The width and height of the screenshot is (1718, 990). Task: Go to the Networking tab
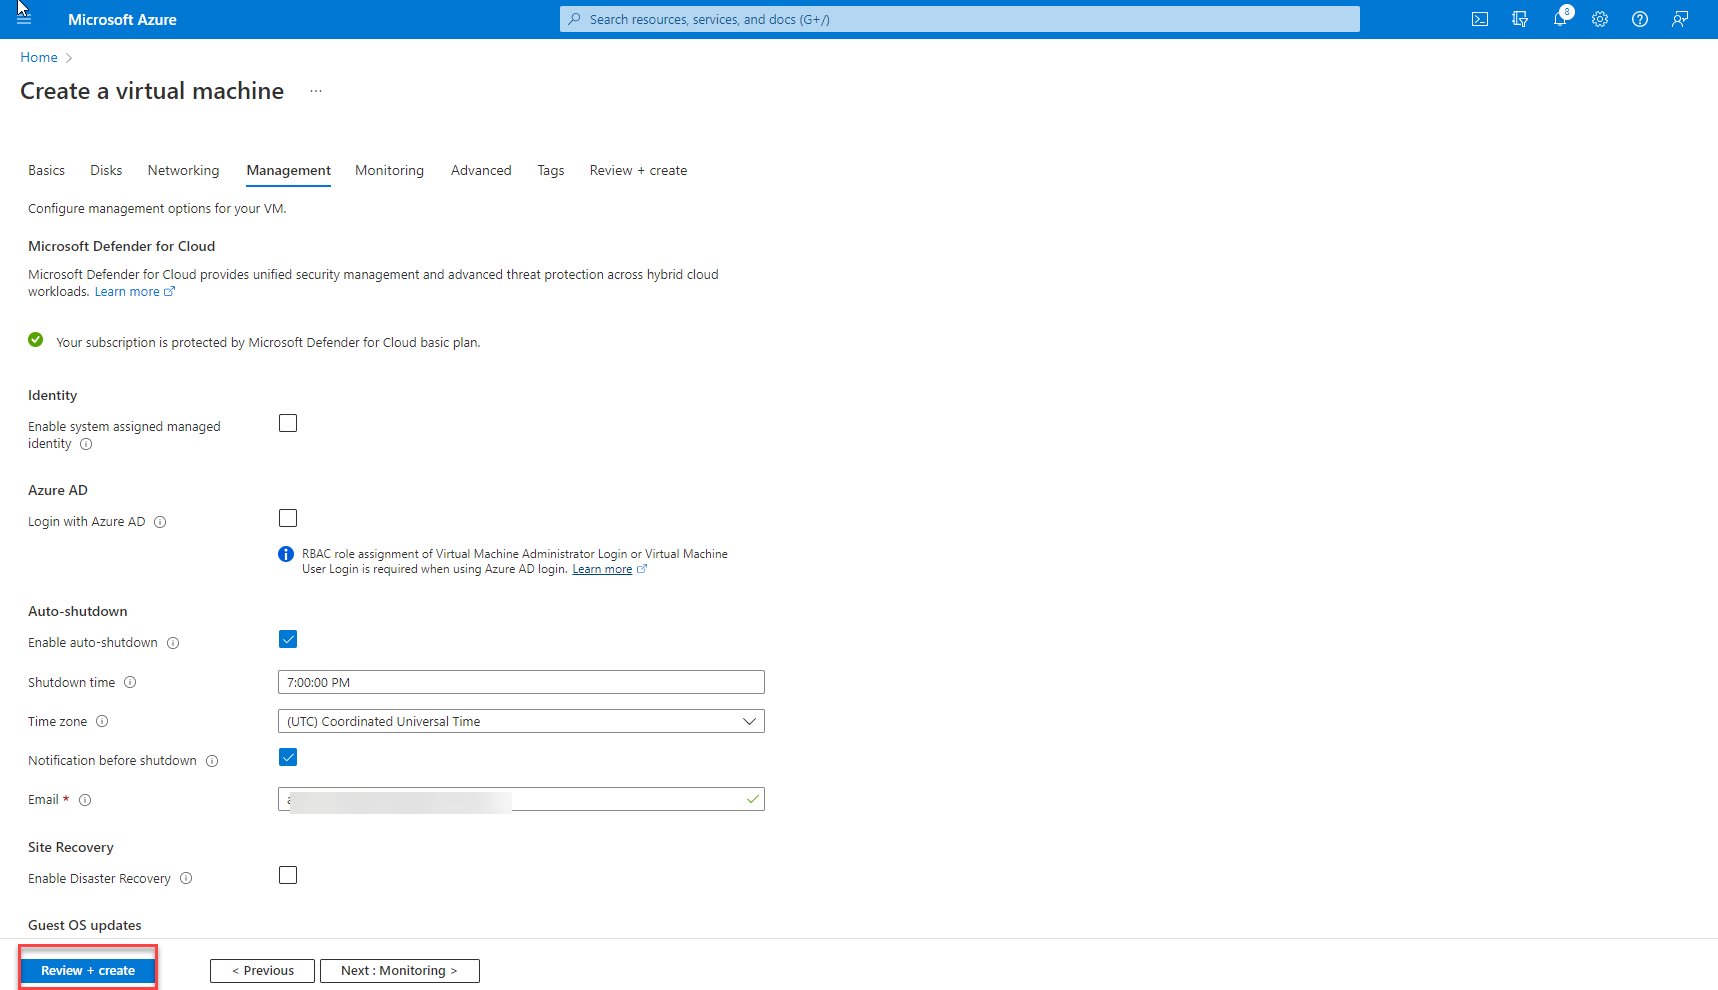click(x=183, y=171)
